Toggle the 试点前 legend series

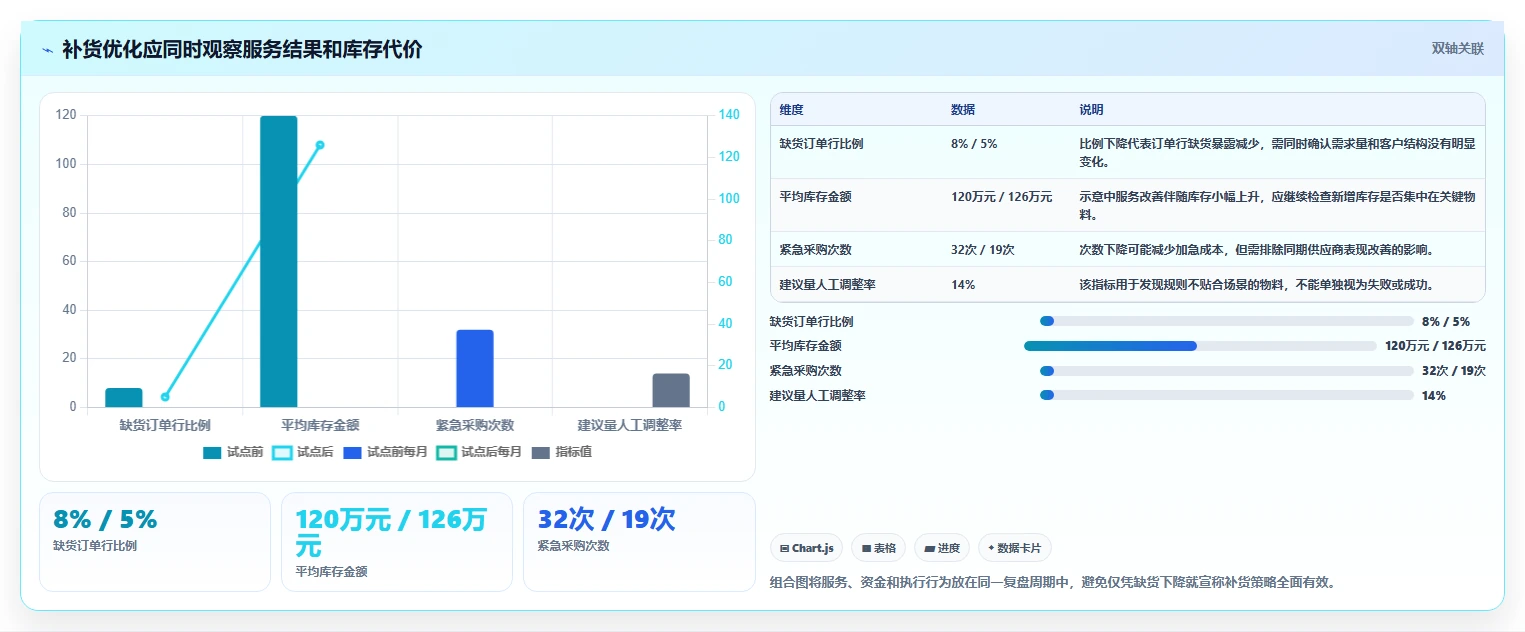pyautogui.click(x=232, y=452)
